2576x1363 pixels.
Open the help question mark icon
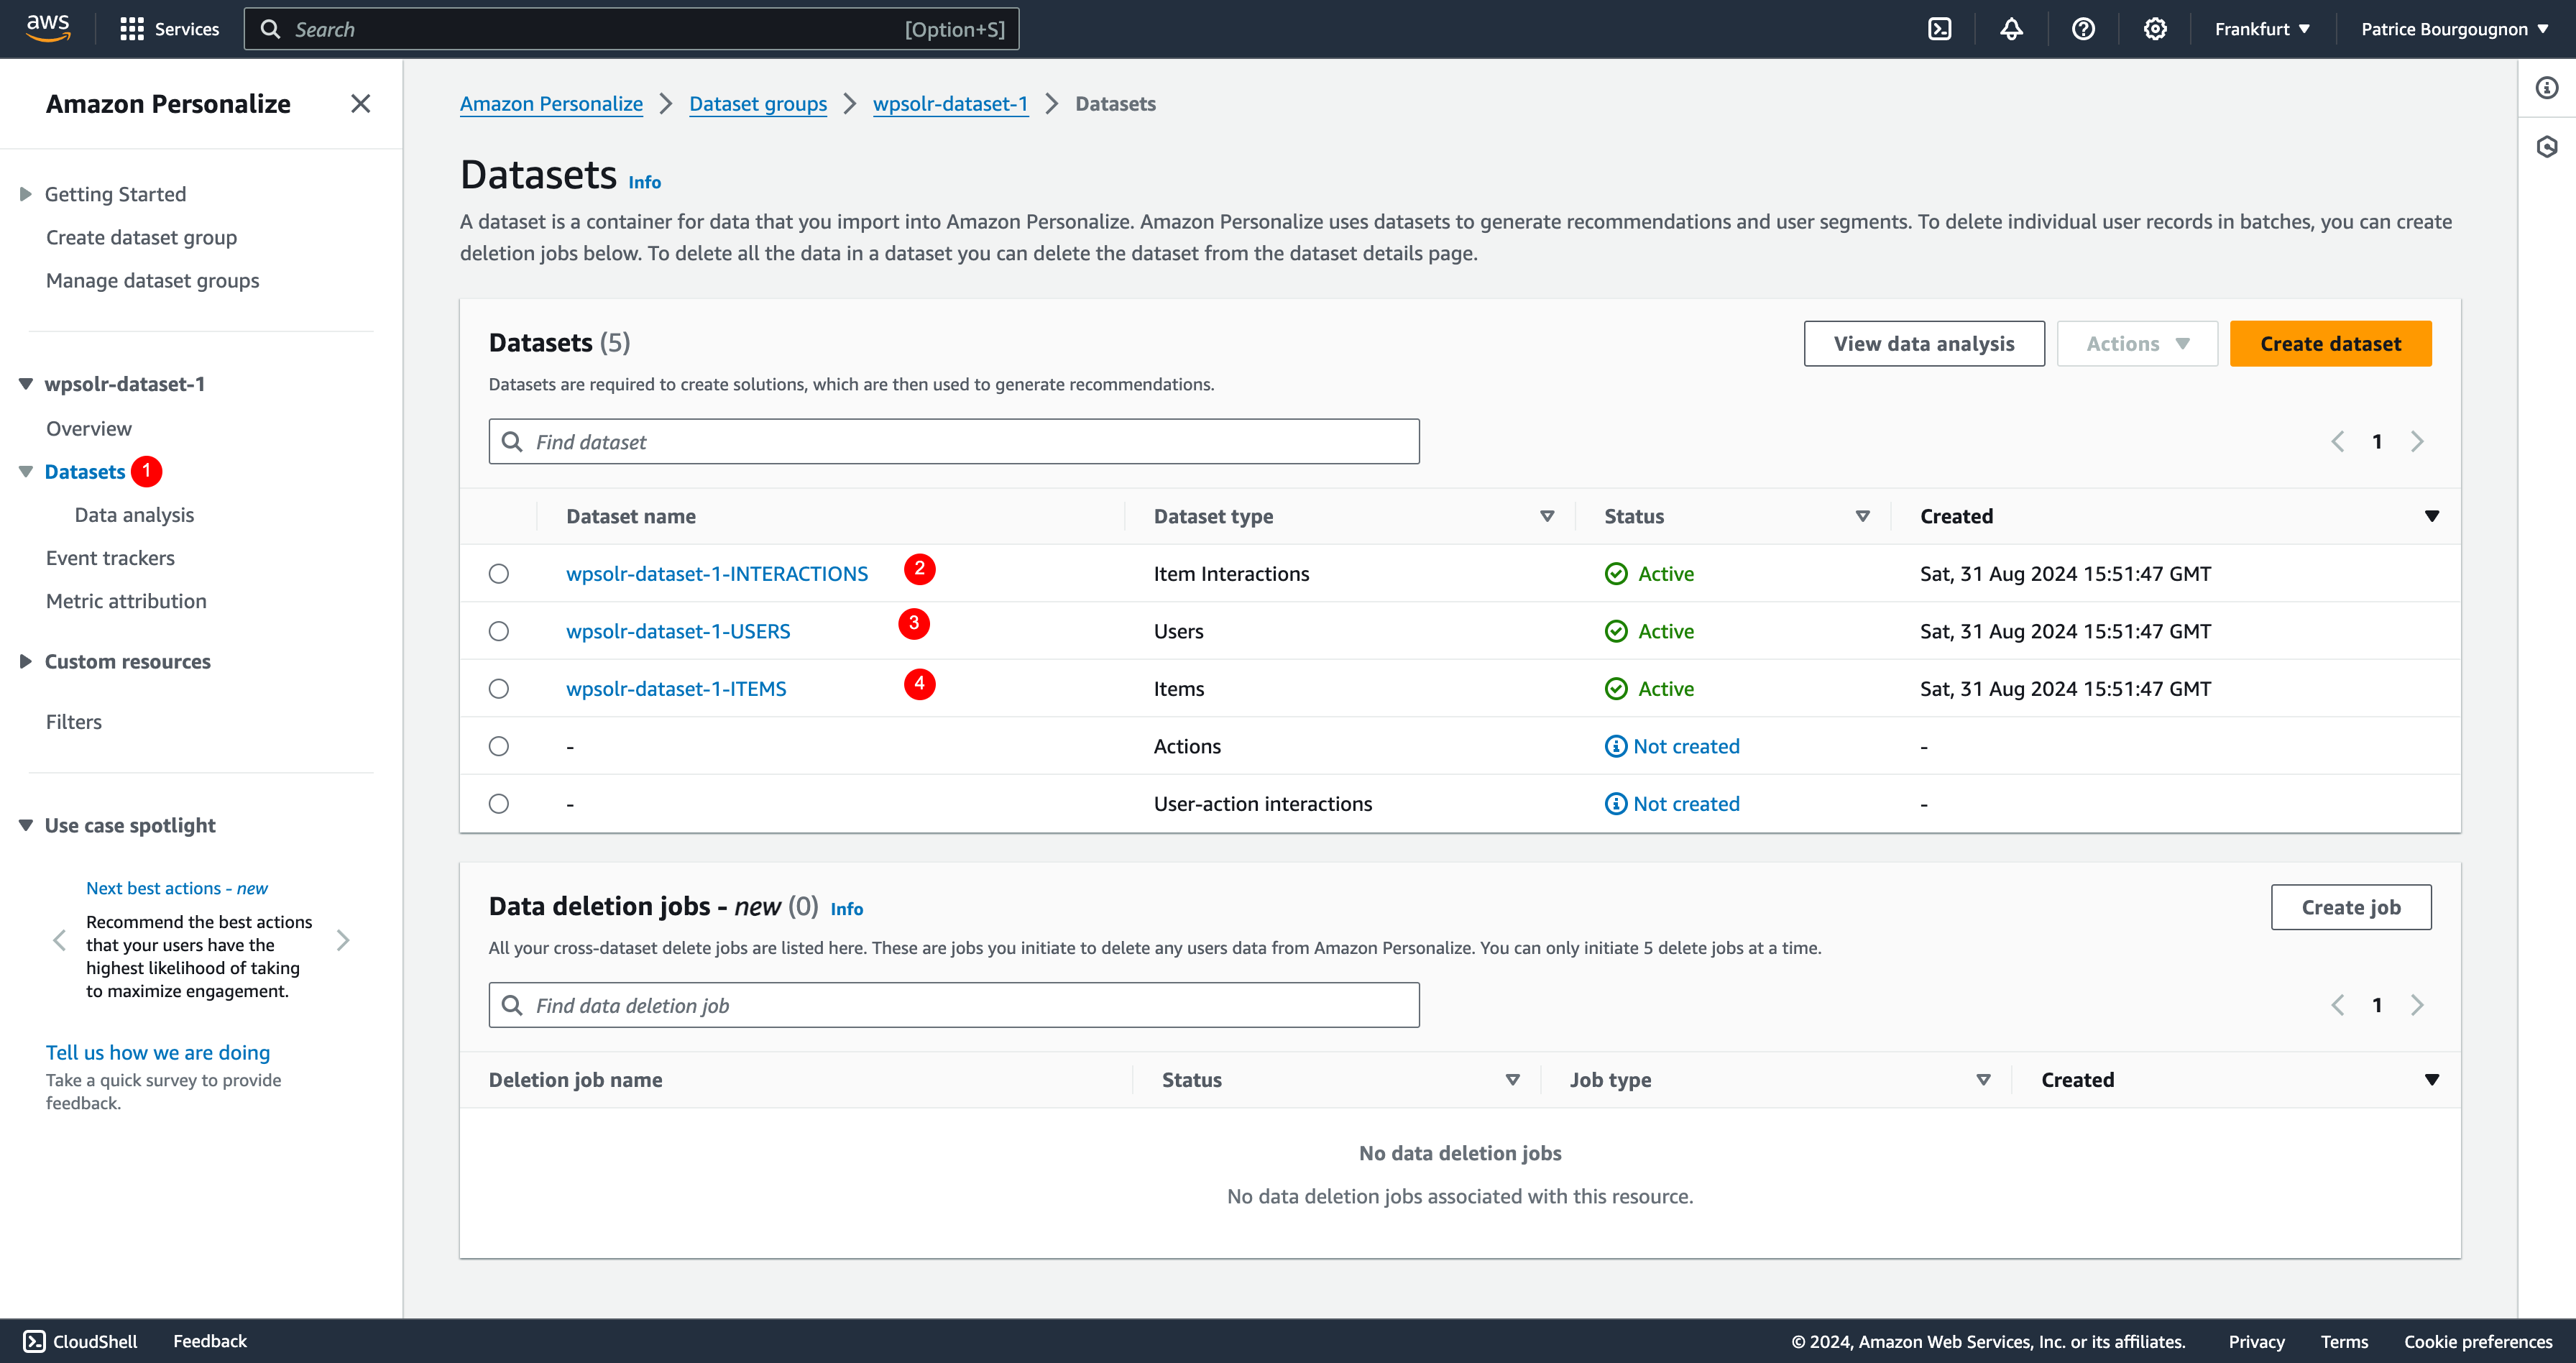tap(2083, 29)
